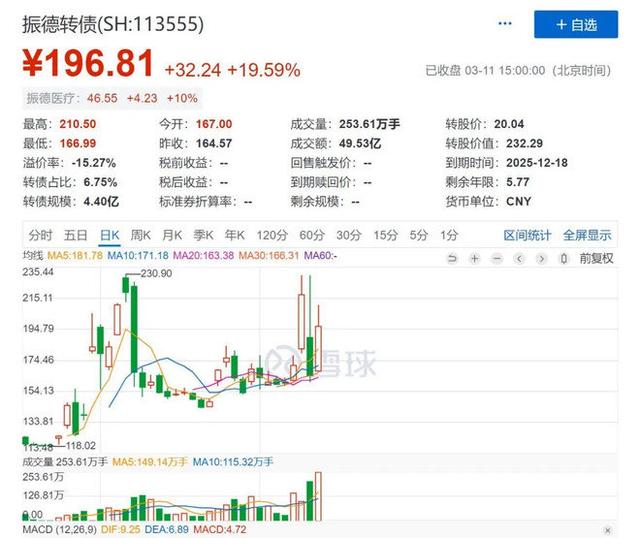This screenshot has width=640, height=538.
Task: Zoom out the K-line chart with minus icon
Action: (497, 258)
